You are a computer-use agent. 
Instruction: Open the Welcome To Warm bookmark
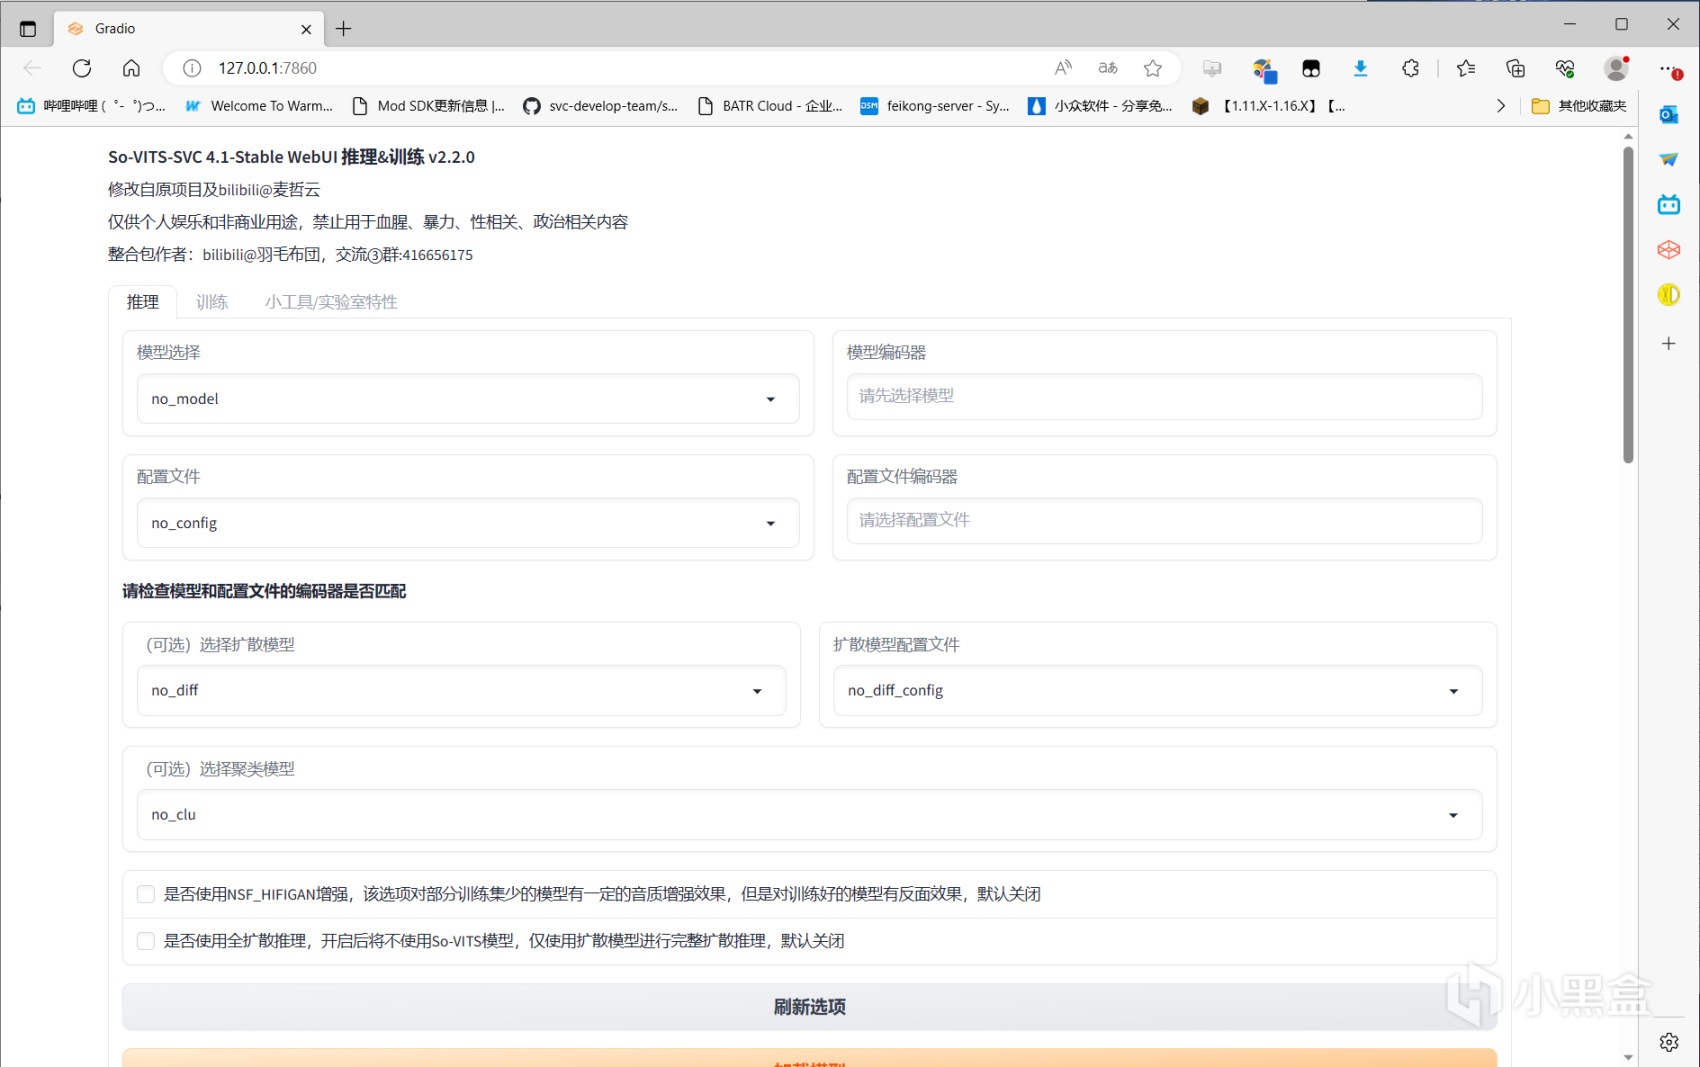(259, 106)
